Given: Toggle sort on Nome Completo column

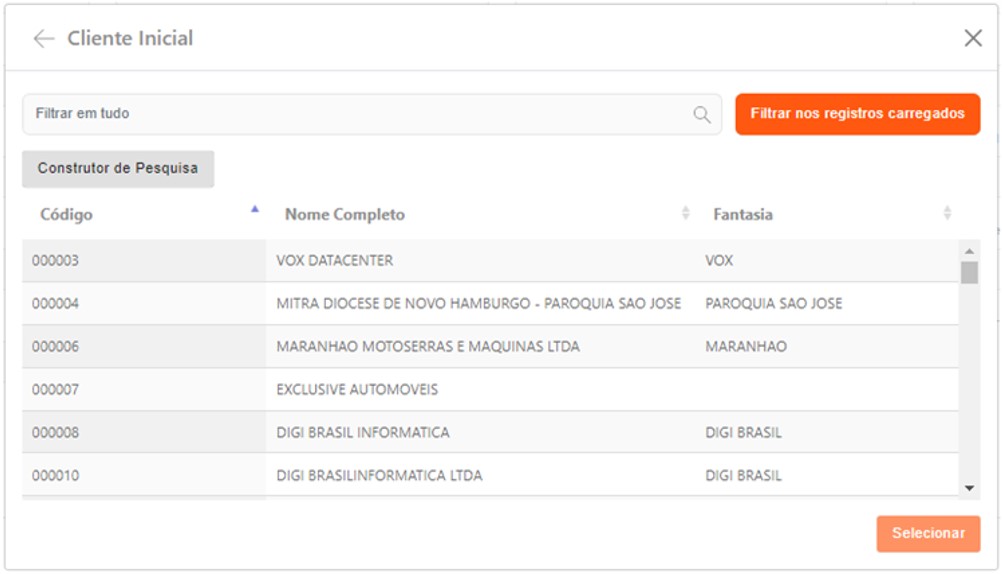Looking at the screenshot, I should (686, 214).
